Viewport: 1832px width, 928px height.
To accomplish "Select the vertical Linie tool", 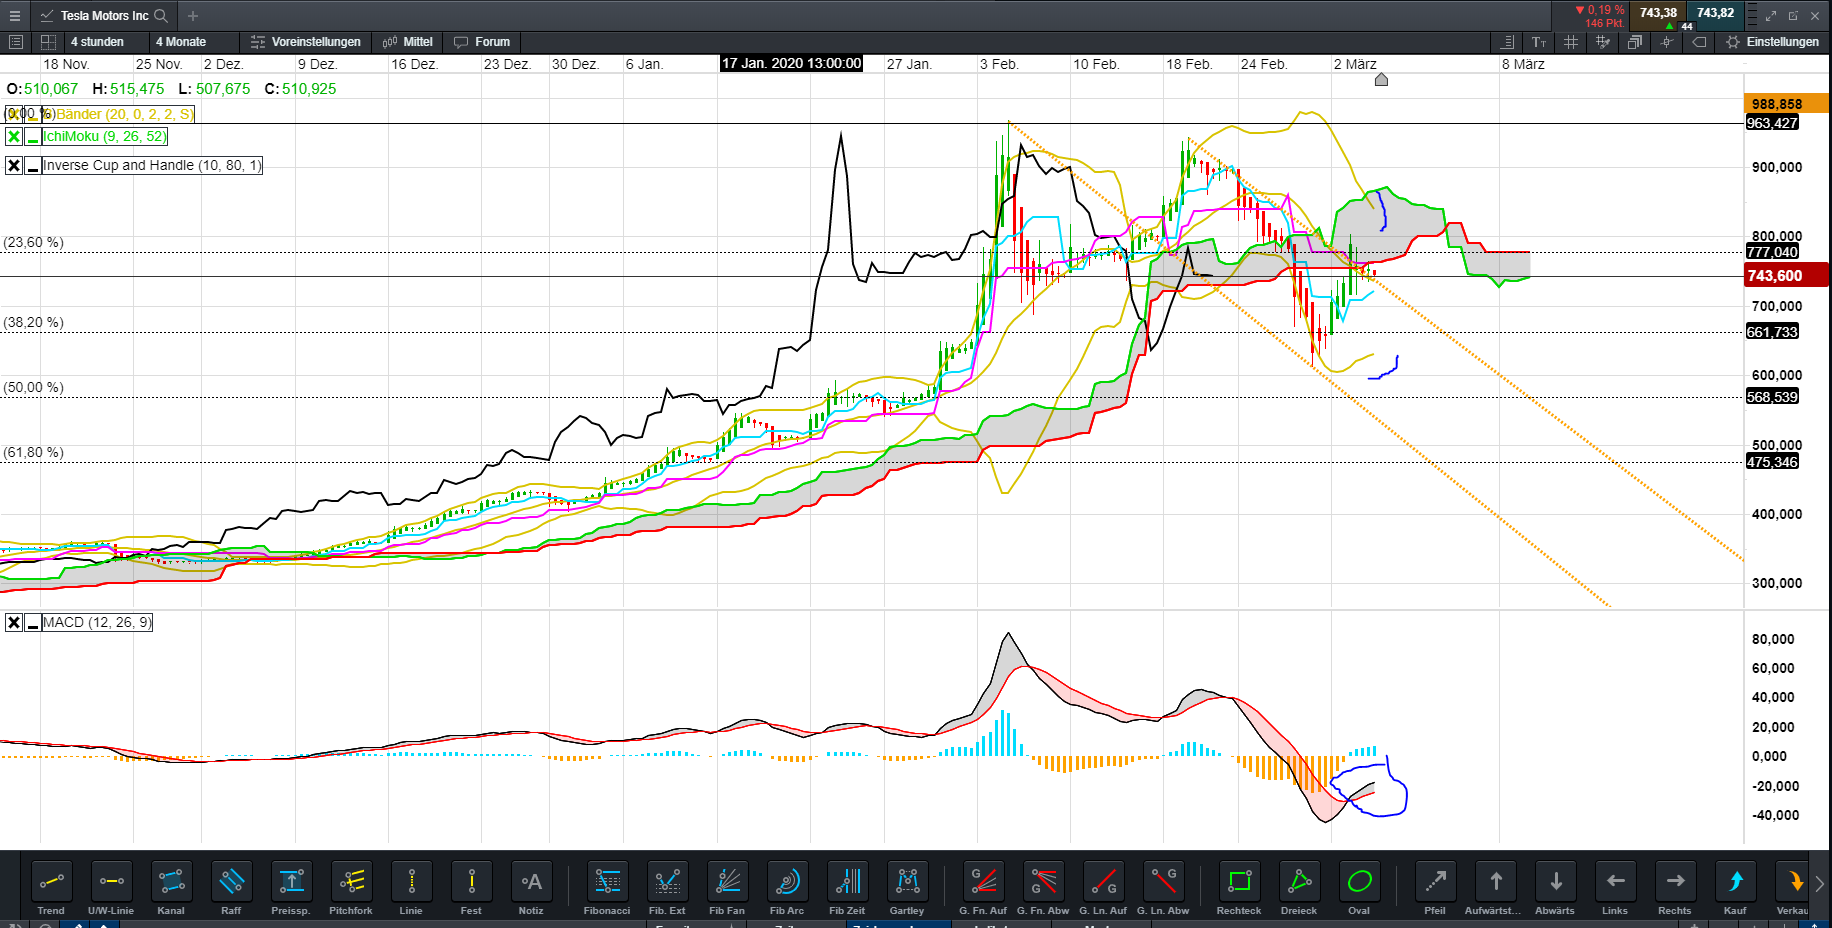I will pyautogui.click(x=411, y=888).
